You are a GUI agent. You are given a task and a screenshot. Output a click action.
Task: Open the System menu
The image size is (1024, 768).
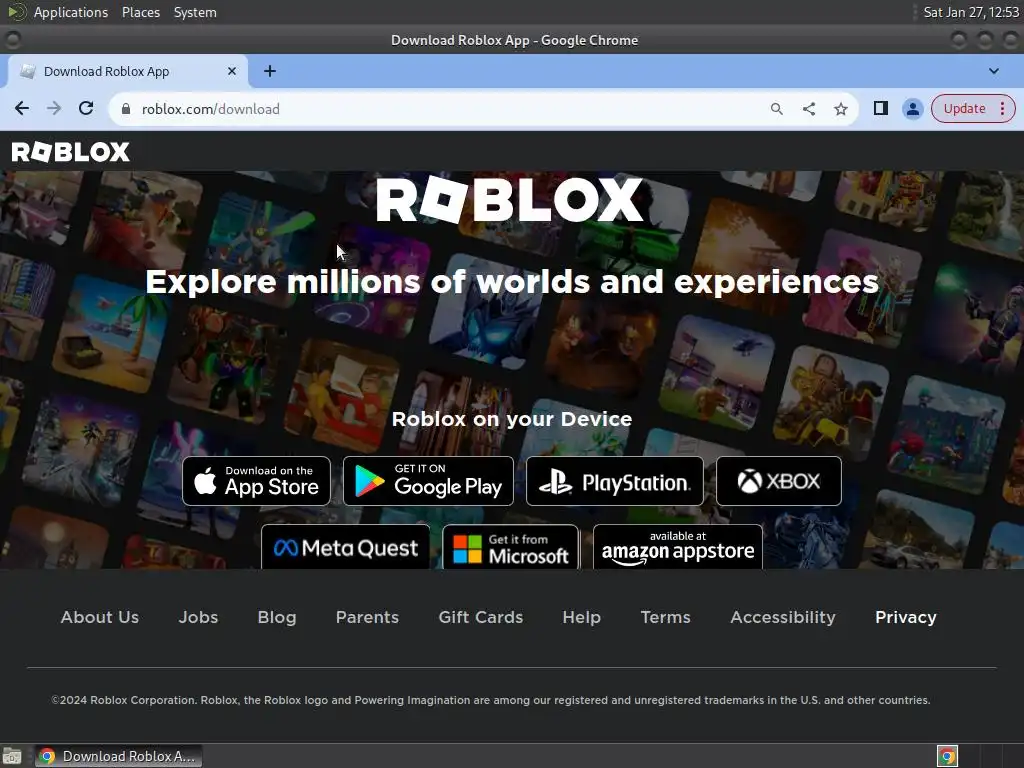click(195, 12)
